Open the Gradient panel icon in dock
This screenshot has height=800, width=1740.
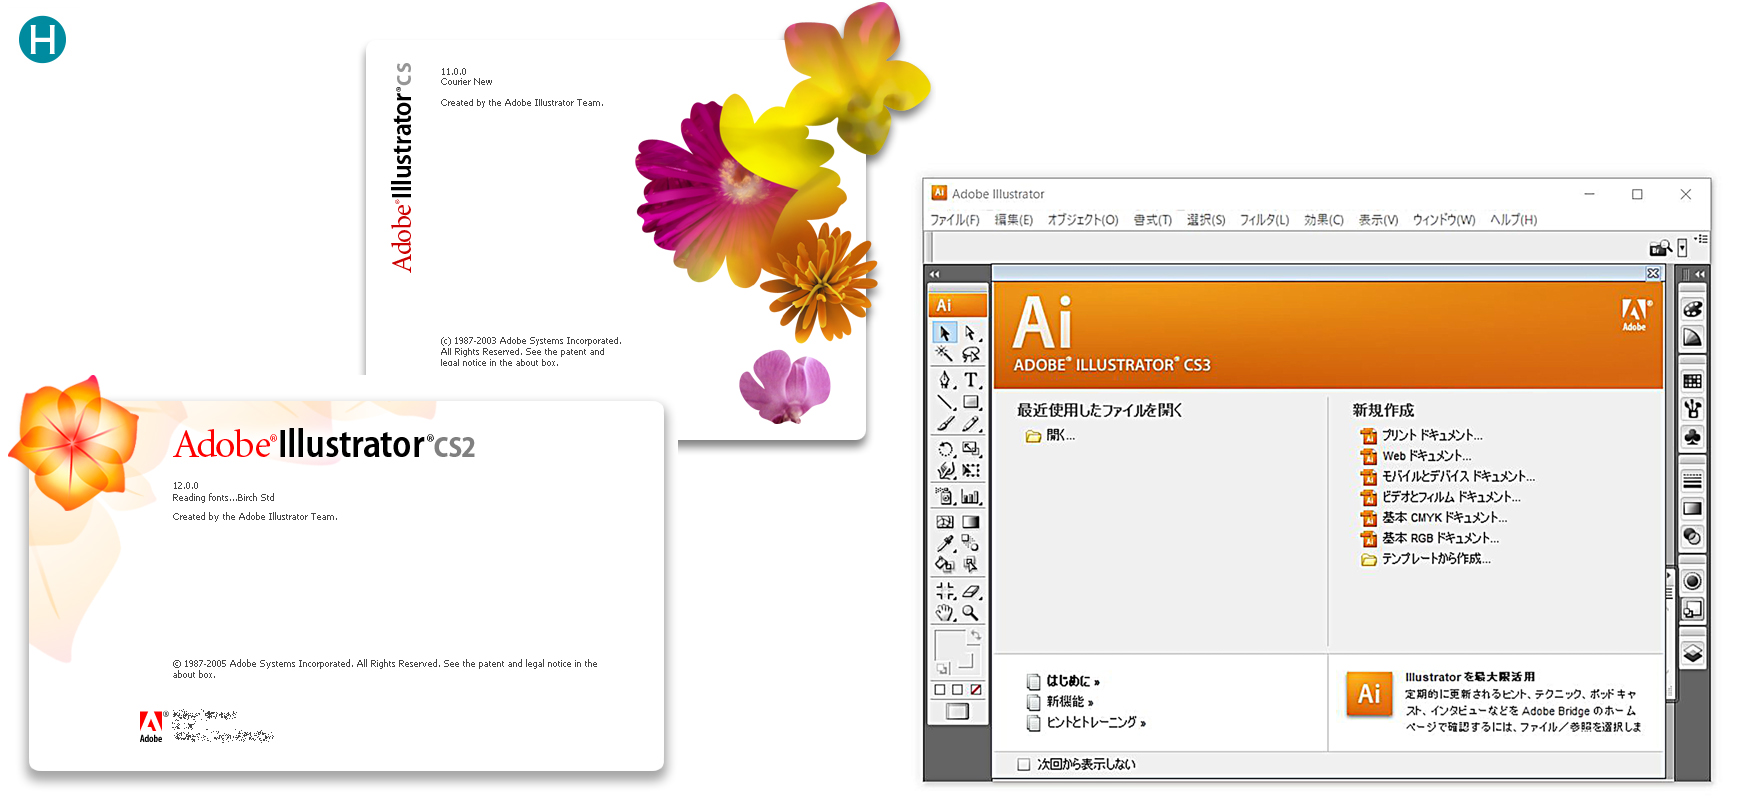[1692, 509]
